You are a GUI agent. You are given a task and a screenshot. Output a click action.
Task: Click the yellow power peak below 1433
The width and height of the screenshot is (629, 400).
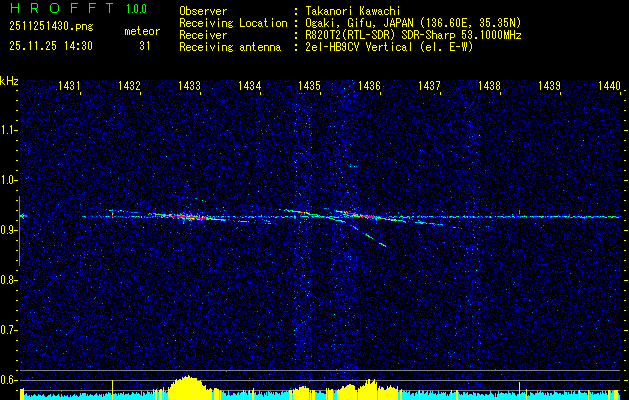pyautogui.click(x=187, y=385)
